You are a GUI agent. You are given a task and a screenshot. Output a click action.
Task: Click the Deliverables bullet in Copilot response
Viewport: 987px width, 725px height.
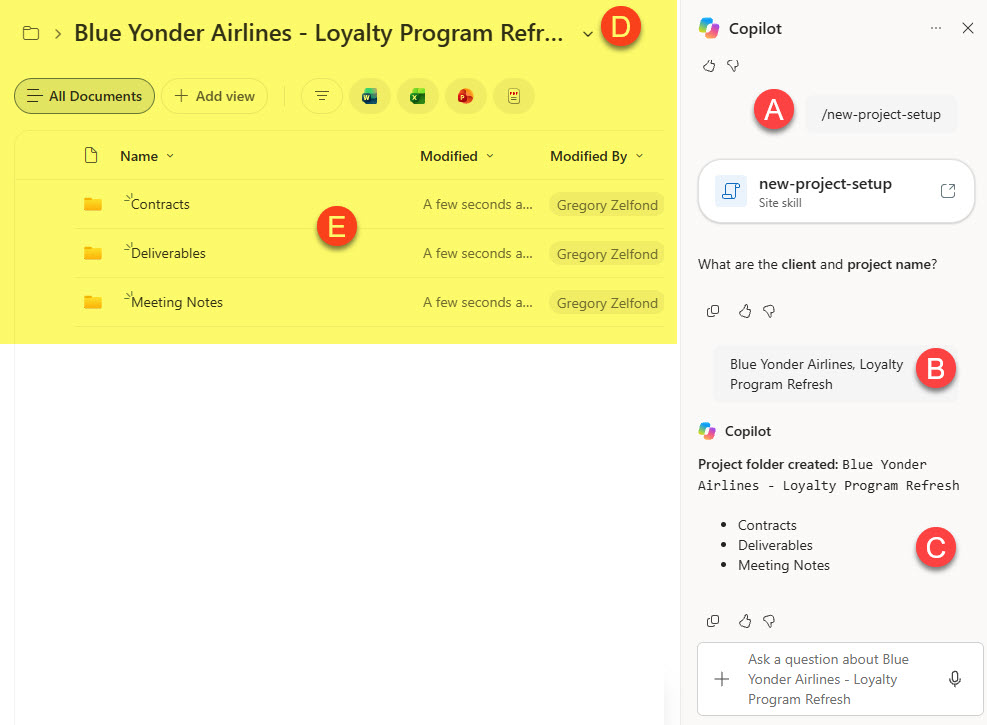pos(776,546)
